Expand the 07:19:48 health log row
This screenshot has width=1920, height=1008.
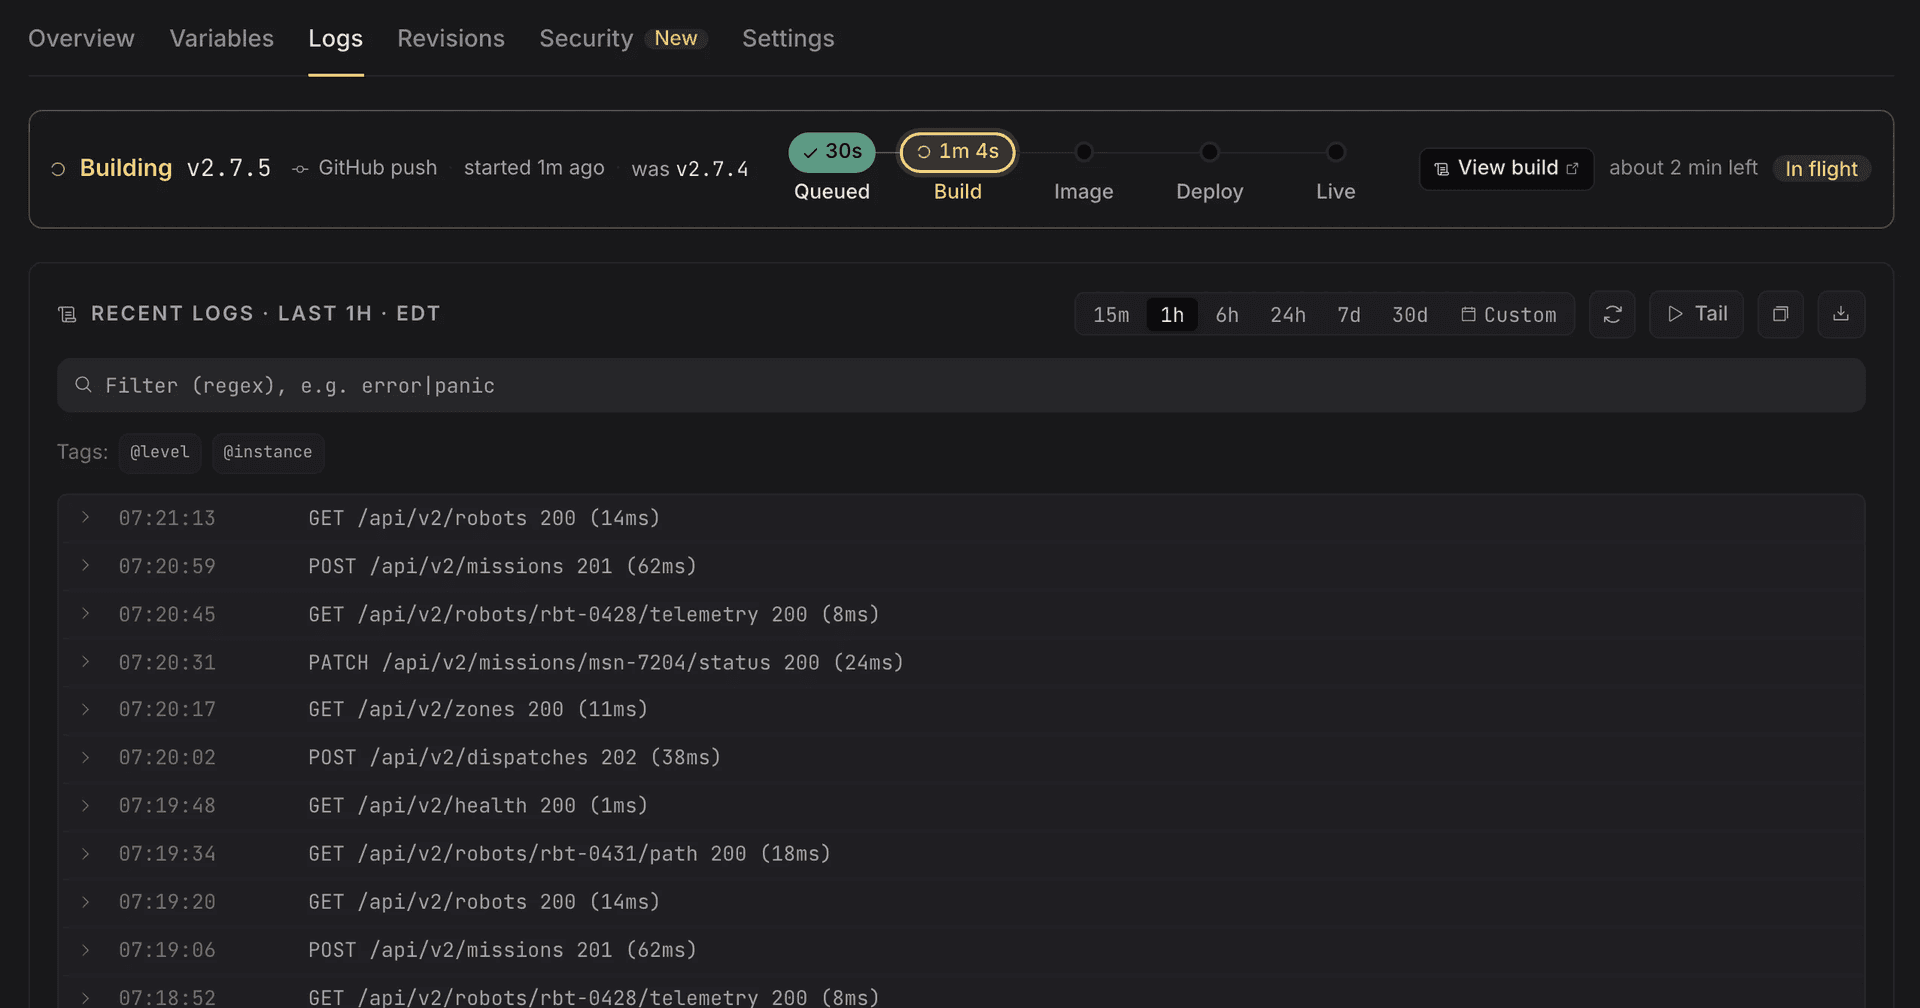point(86,805)
